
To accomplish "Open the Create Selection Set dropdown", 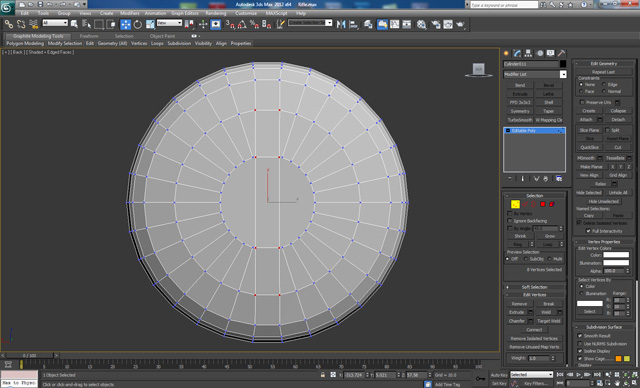I will coord(310,22).
